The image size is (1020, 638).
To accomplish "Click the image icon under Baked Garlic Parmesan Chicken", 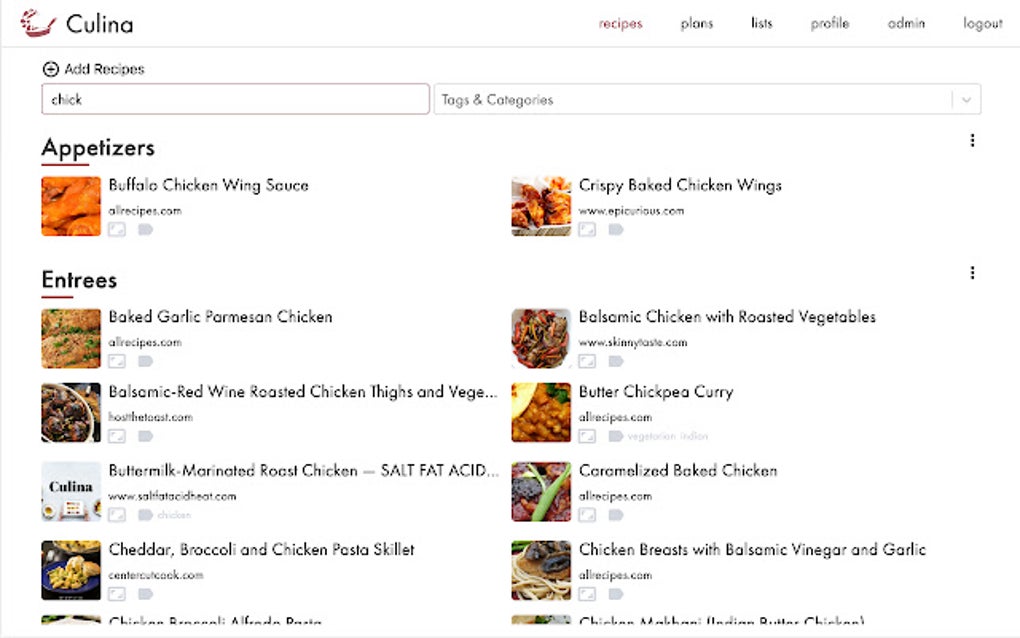I will click(x=117, y=361).
